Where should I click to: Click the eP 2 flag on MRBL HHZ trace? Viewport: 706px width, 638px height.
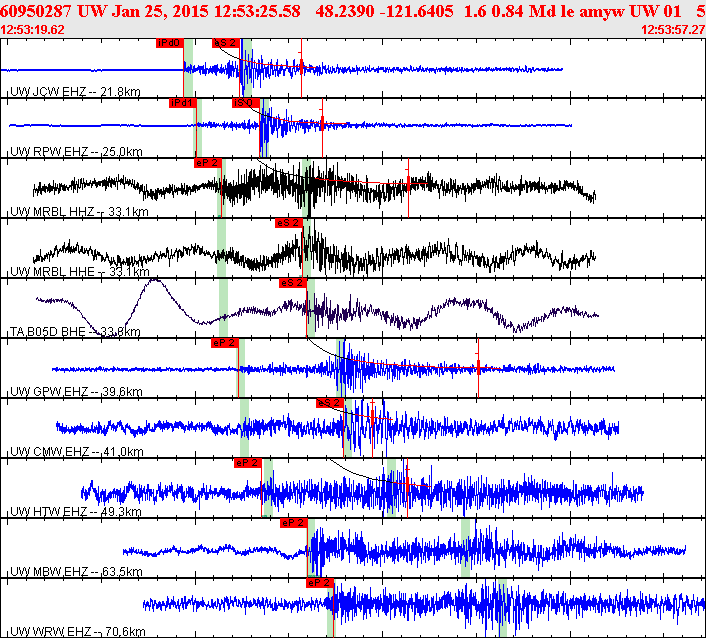[208, 163]
